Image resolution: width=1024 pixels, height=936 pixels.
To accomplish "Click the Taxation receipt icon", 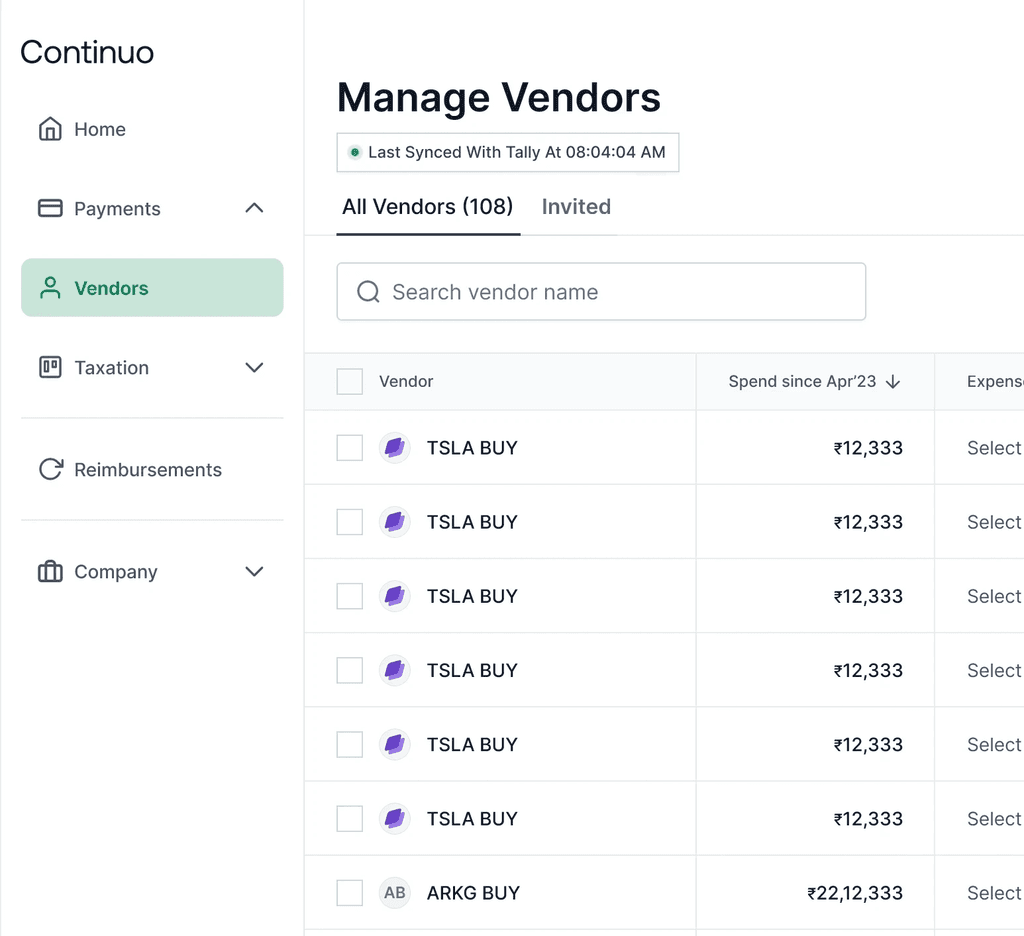I will tap(49, 367).
